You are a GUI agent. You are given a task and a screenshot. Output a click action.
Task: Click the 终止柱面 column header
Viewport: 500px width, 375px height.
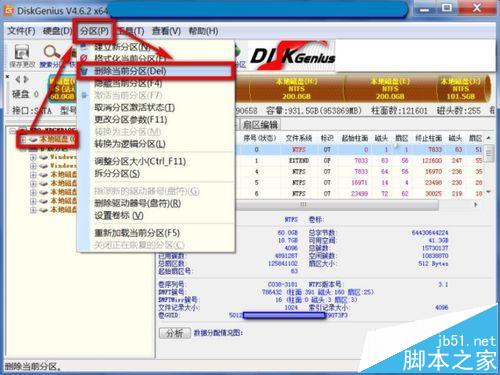coord(428,138)
